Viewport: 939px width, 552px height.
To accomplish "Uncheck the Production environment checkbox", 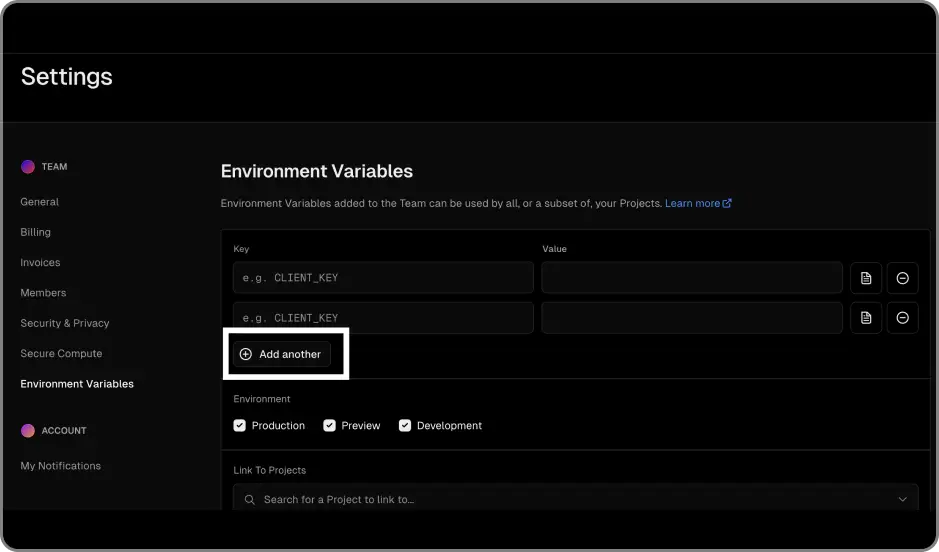I will [240, 426].
